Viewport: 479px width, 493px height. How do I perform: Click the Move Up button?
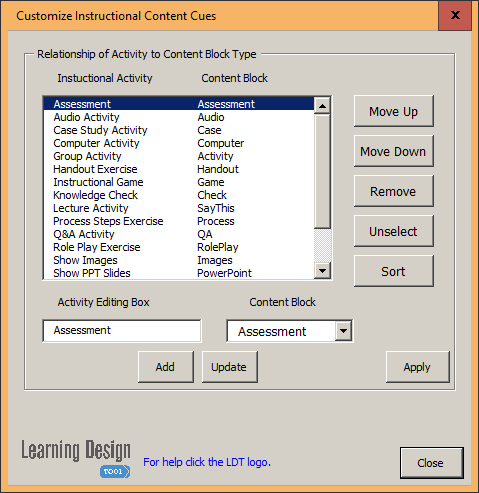[x=394, y=111]
